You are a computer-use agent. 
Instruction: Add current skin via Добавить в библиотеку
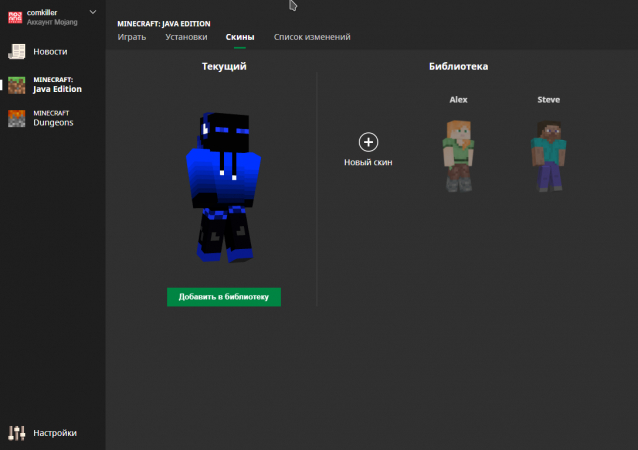[x=224, y=297]
